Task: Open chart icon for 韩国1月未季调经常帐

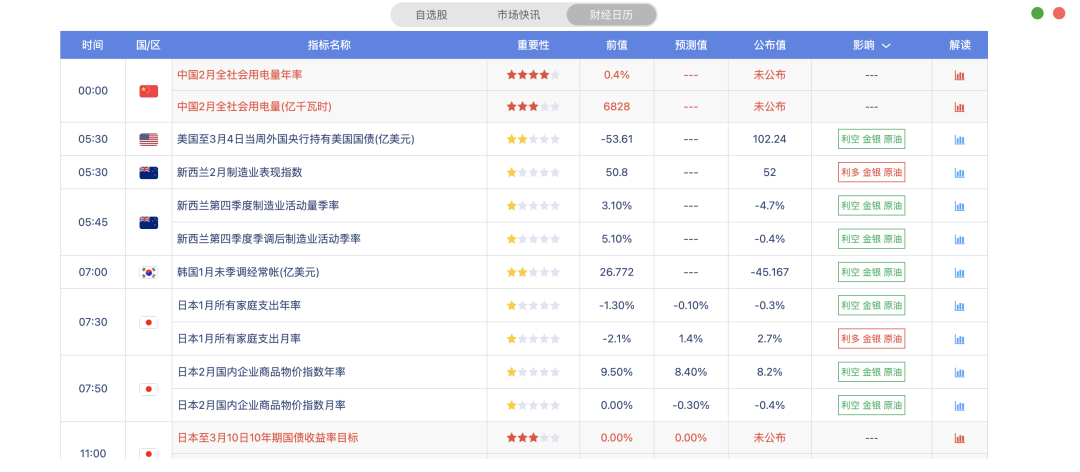Action: pyautogui.click(x=959, y=272)
